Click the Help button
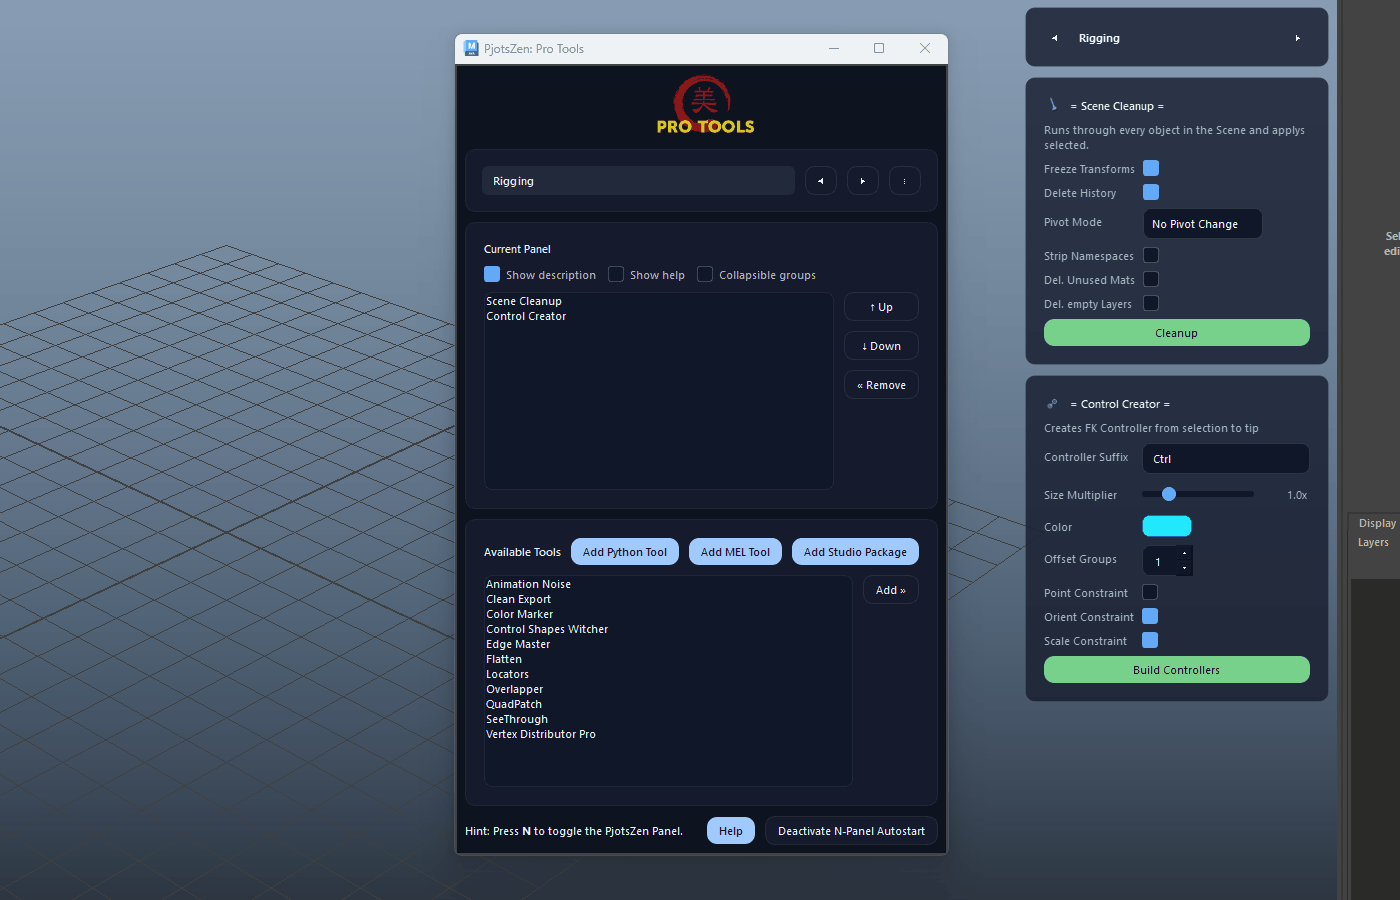This screenshot has width=1400, height=900. (x=731, y=831)
